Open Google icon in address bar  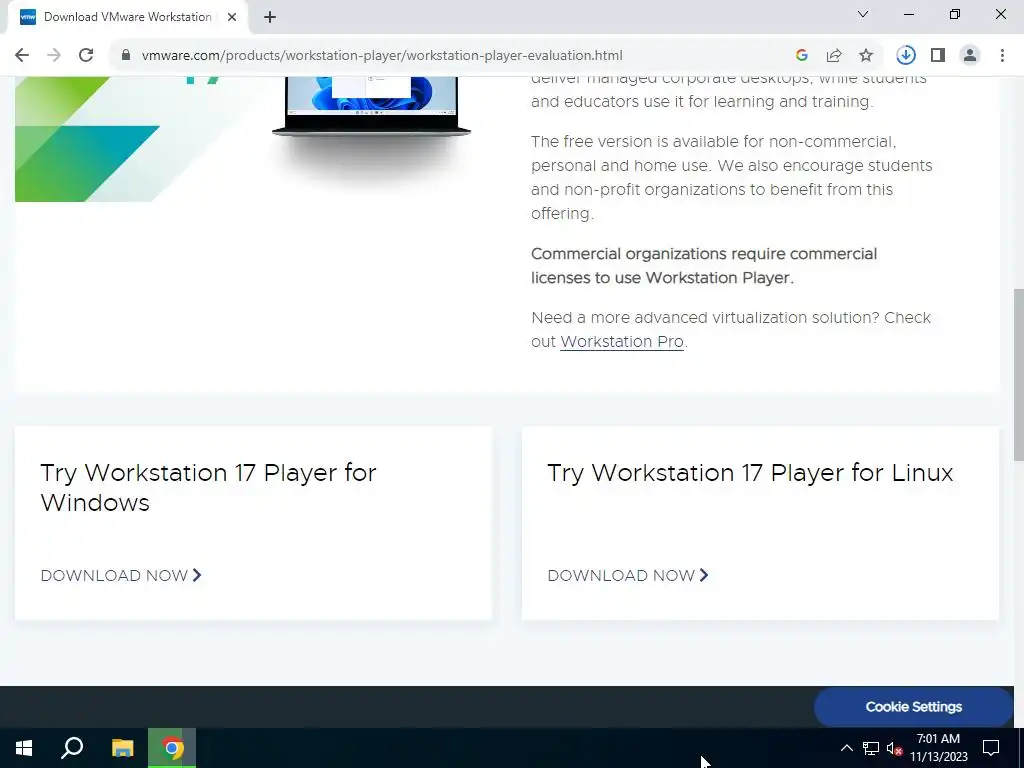click(x=802, y=56)
